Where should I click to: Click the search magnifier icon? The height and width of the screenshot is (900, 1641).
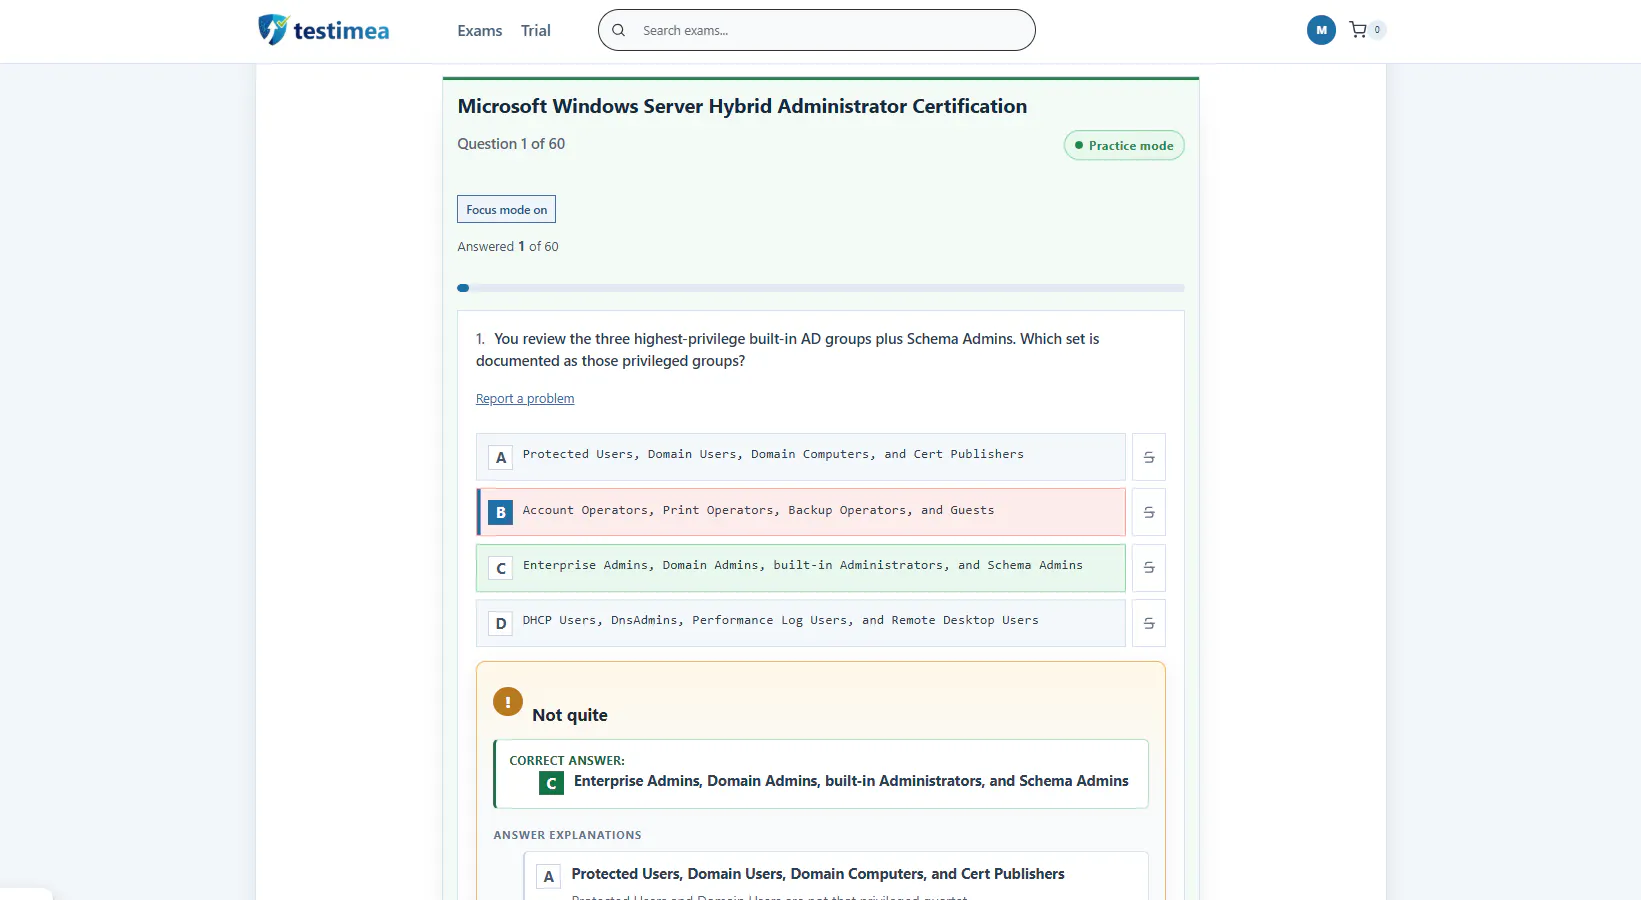(x=619, y=30)
